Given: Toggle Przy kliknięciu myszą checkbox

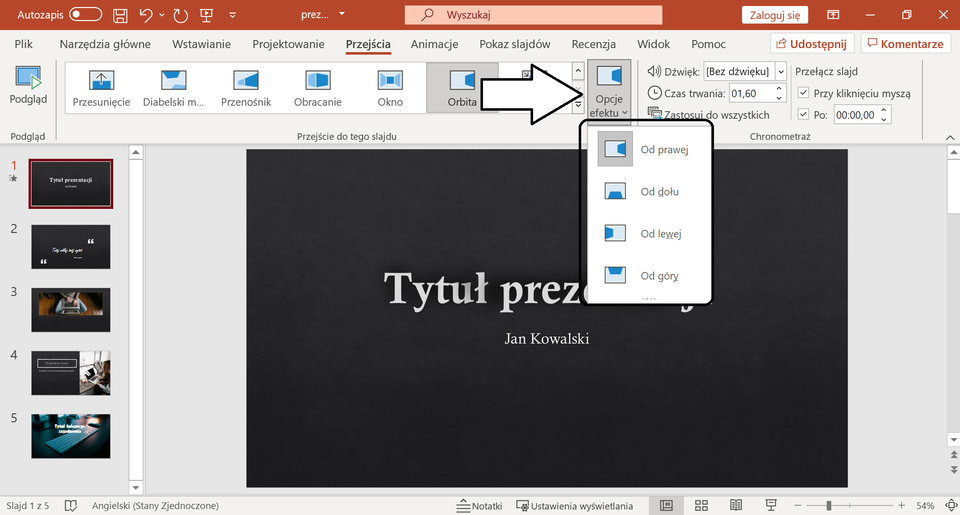Looking at the screenshot, I should pos(803,93).
